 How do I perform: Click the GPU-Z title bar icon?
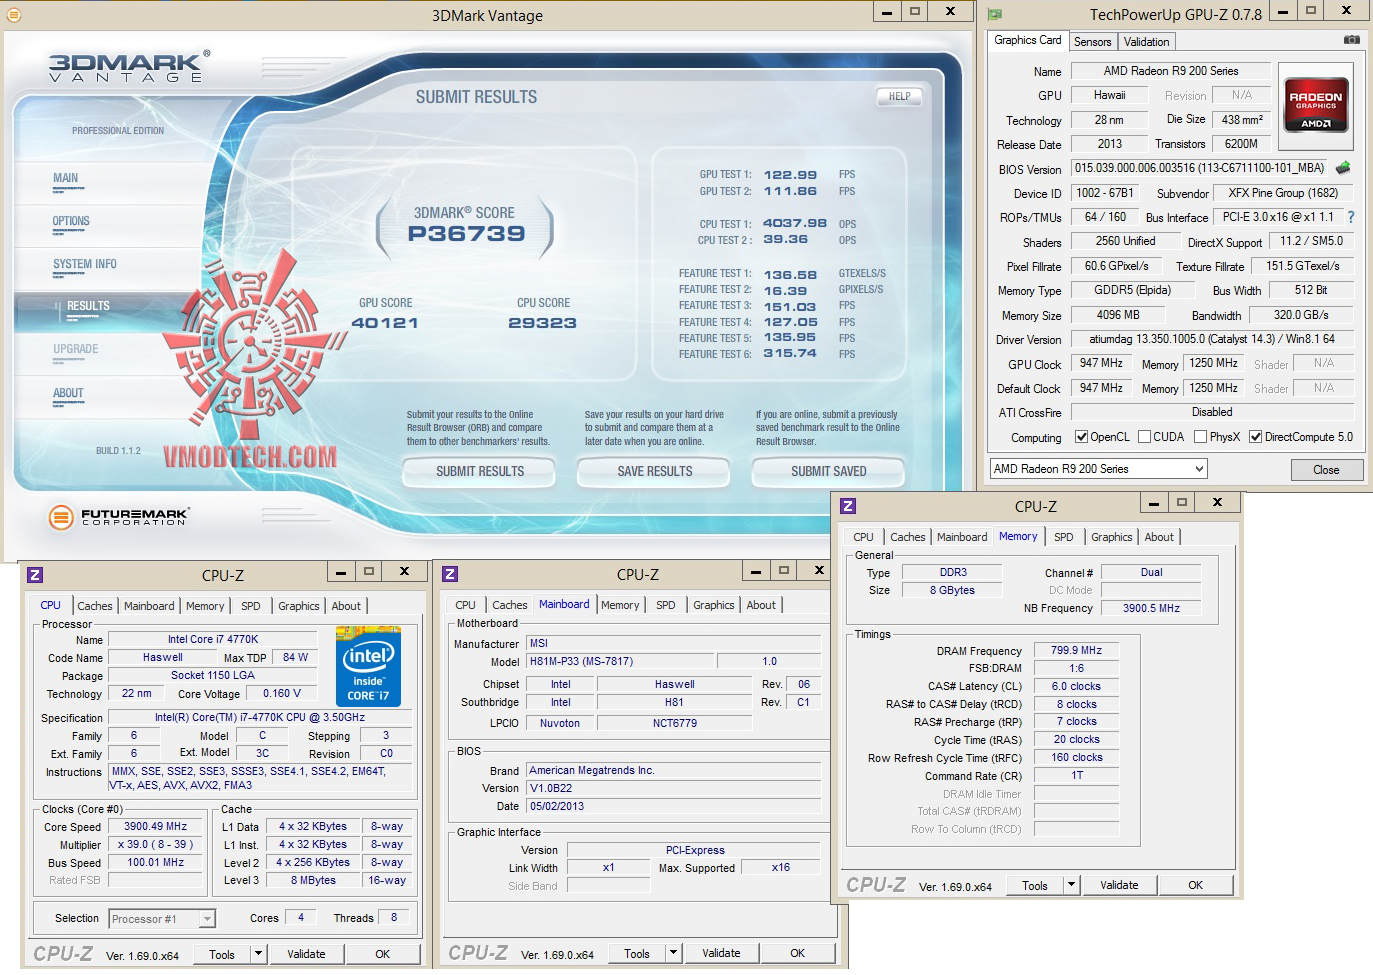pos(994,14)
